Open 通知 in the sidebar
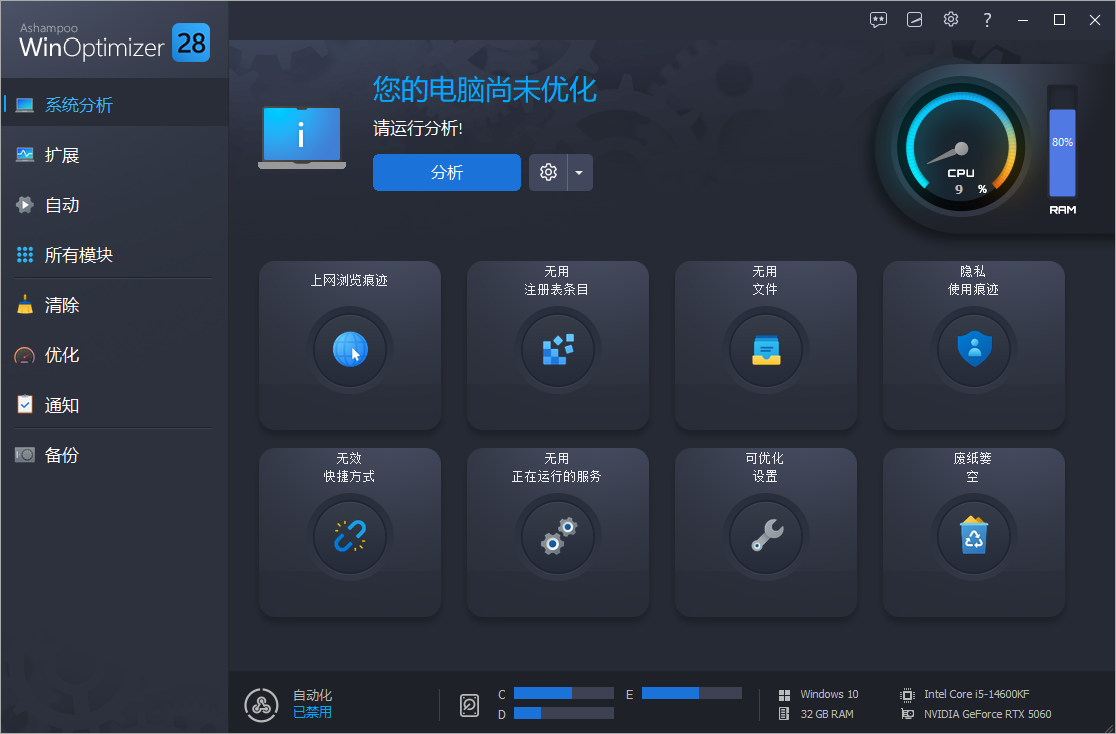Viewport: 1116px width, 734px height. pyautogui.click(x=114, y=405)
